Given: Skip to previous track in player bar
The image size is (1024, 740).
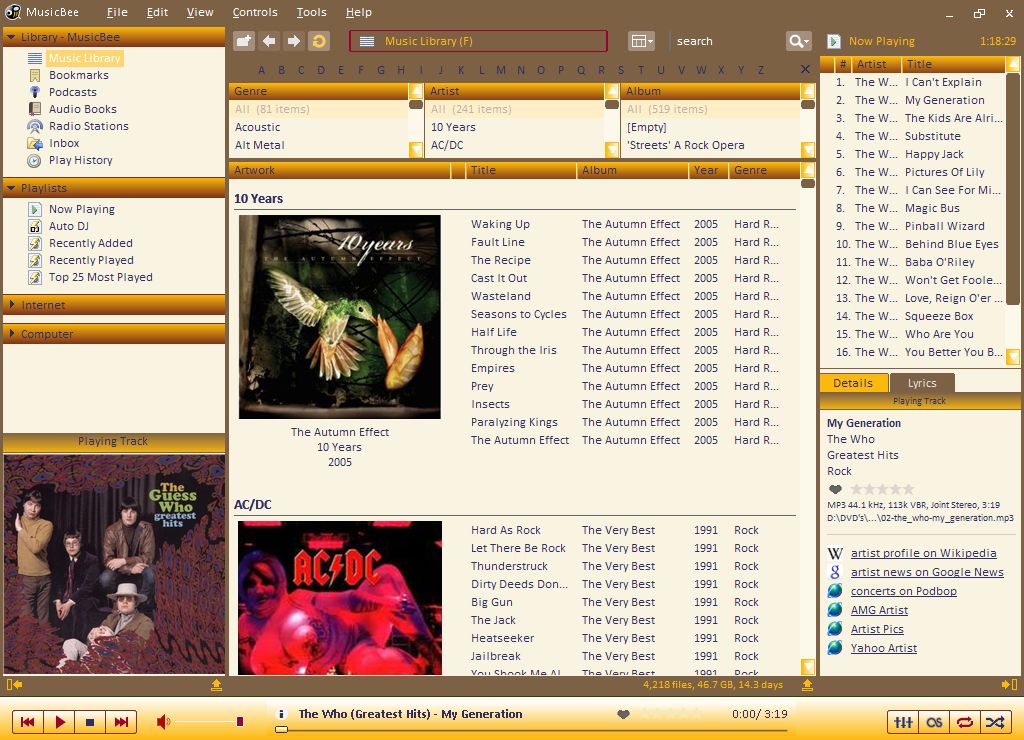Looking at the screenshot, I should [27, 722].
